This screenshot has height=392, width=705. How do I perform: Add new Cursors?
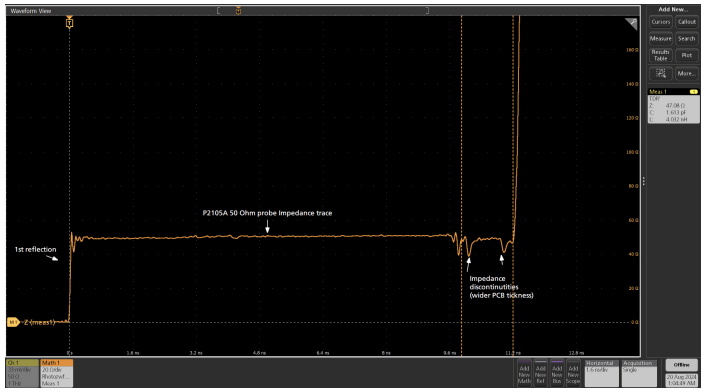pos(660,22)
